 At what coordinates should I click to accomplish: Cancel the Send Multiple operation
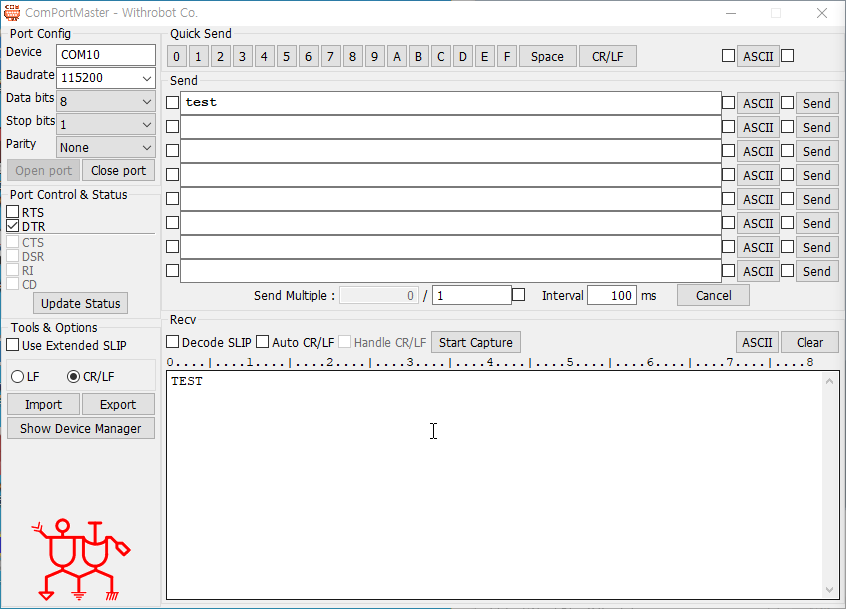coord(713,296)
